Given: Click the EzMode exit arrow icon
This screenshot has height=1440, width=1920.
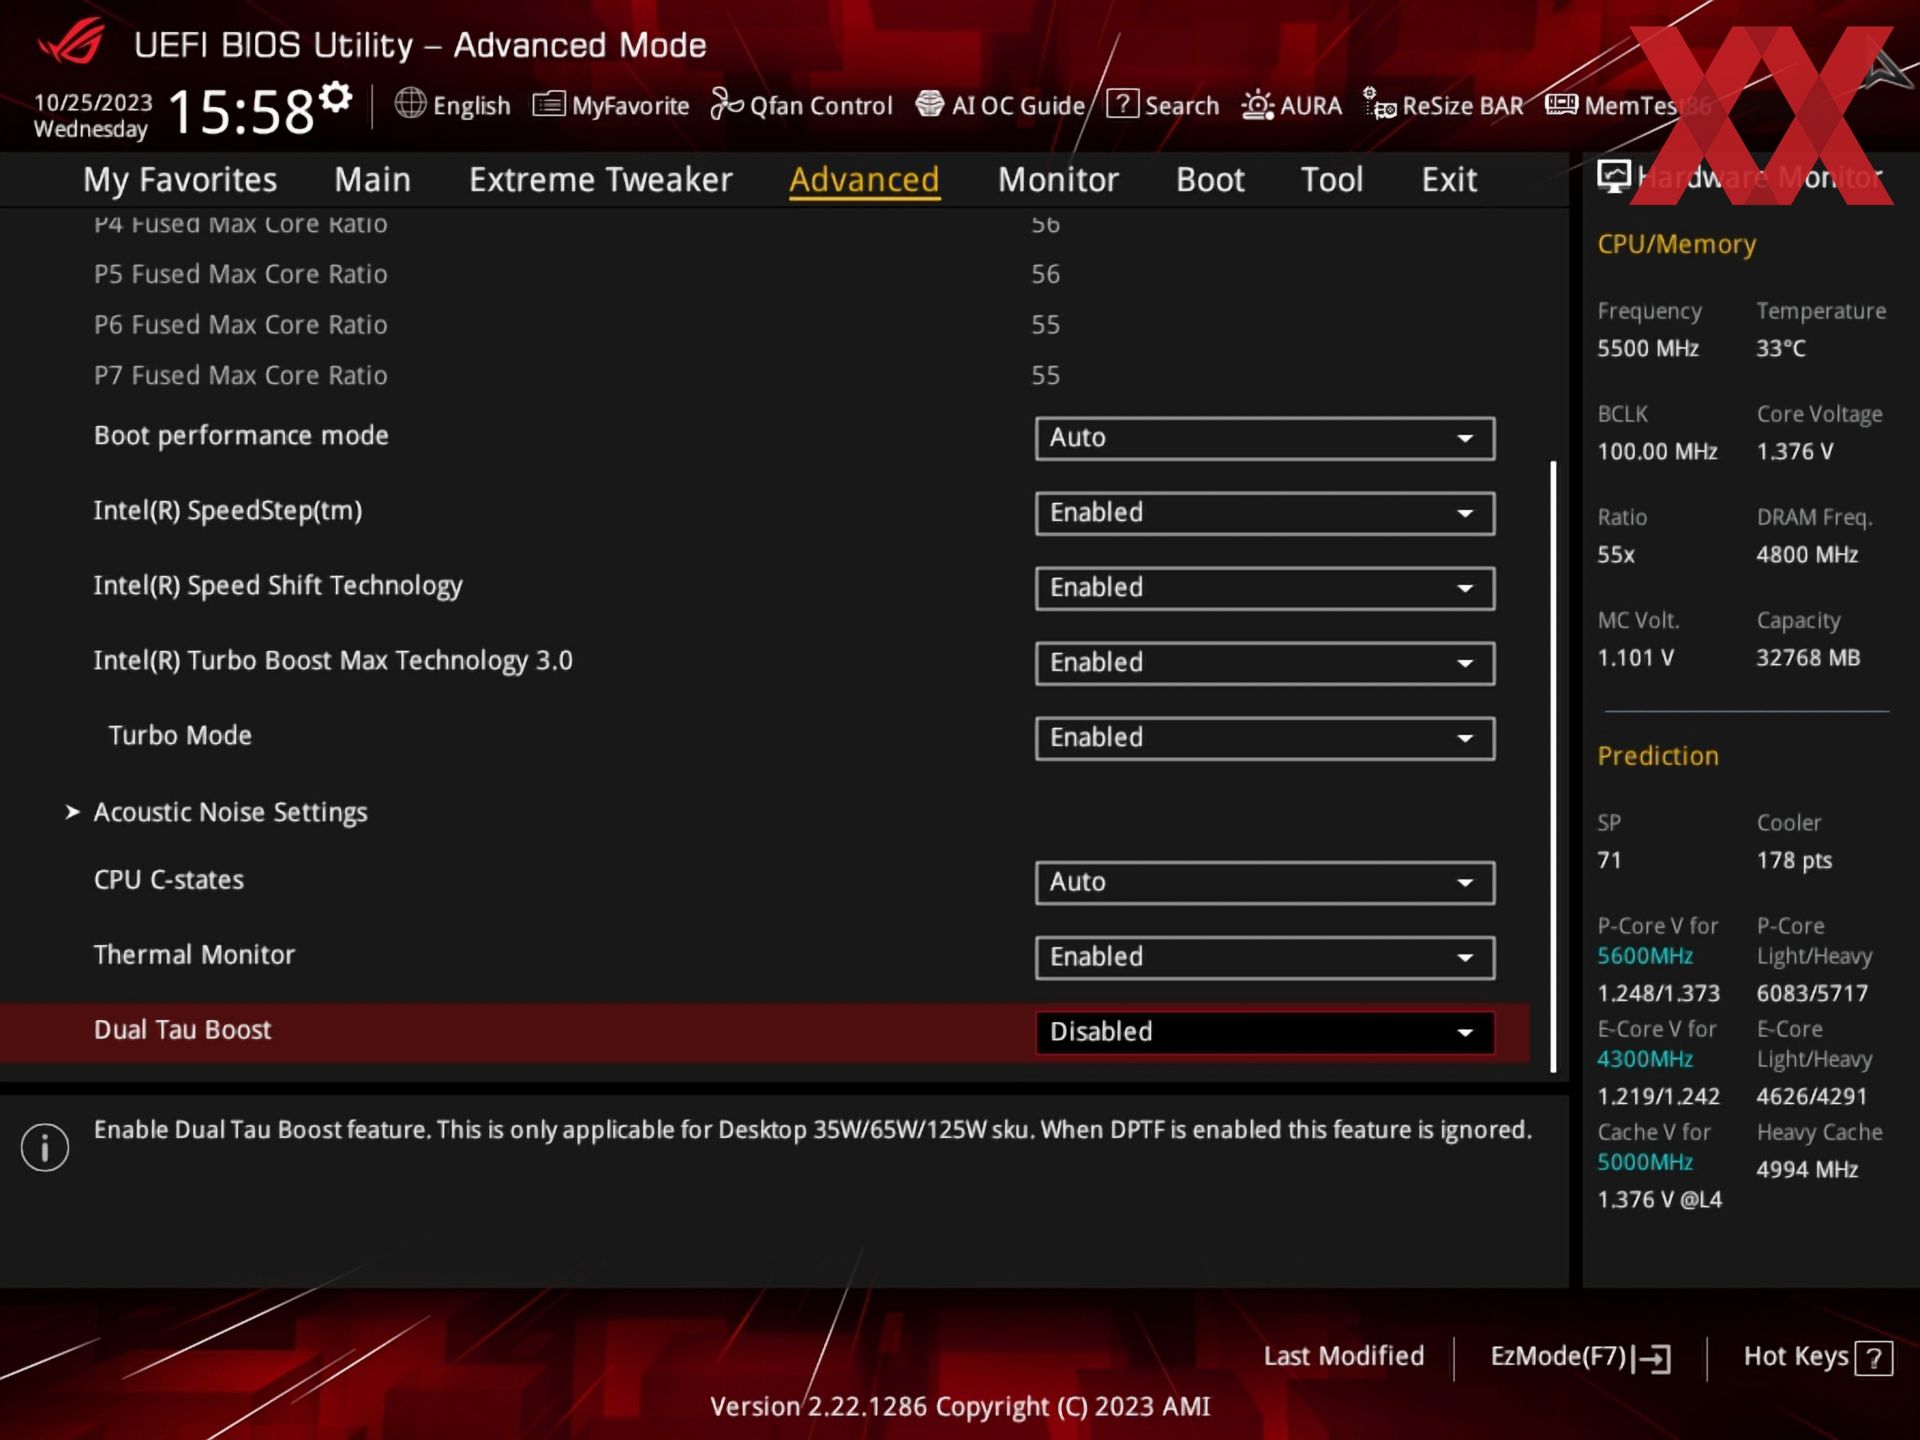Looking at the screenshot, I should point(1652,1358).
